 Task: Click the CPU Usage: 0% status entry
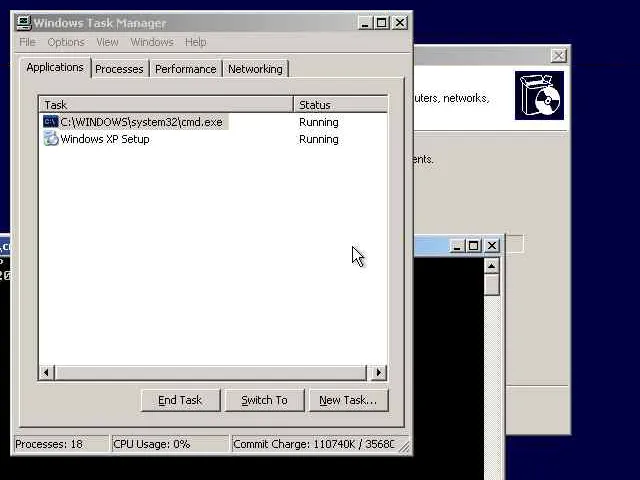click(170, 444)
